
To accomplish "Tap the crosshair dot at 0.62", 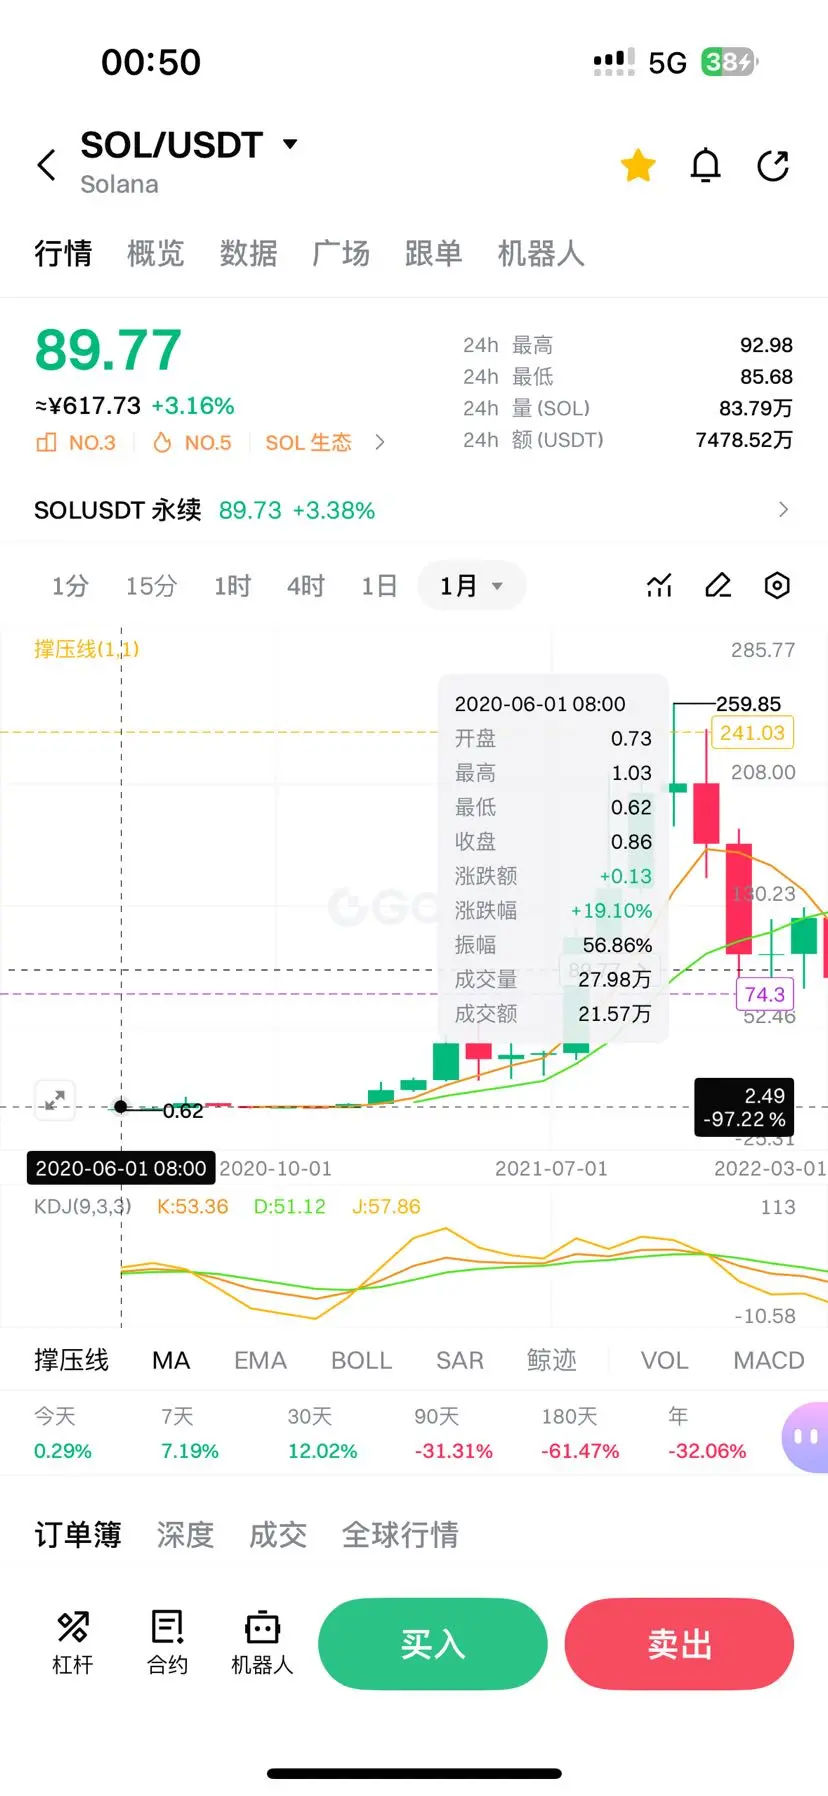I will pos(121,1106).
